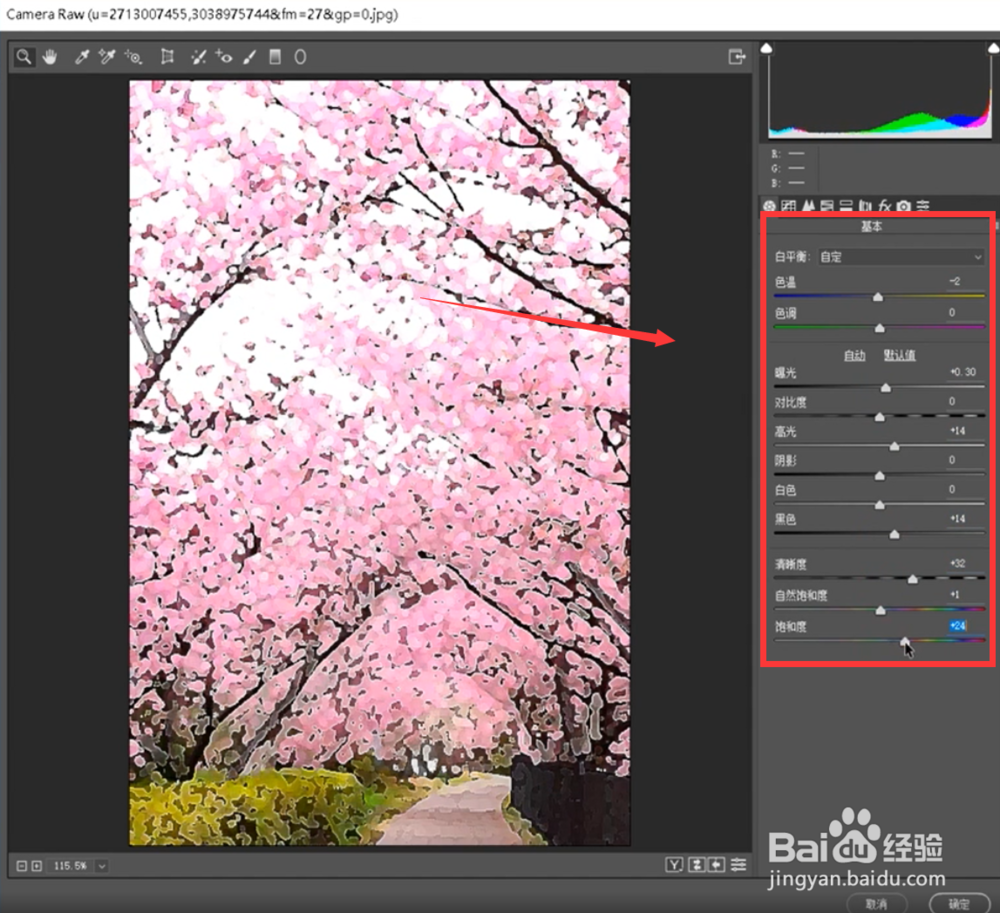Click the zoom out minus button
1000x913 pixels.
tap(21, 866)
